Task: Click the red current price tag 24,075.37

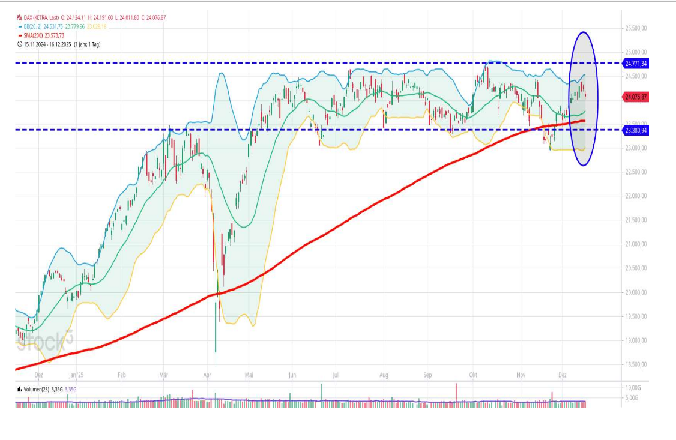Action: pos(636,97)
